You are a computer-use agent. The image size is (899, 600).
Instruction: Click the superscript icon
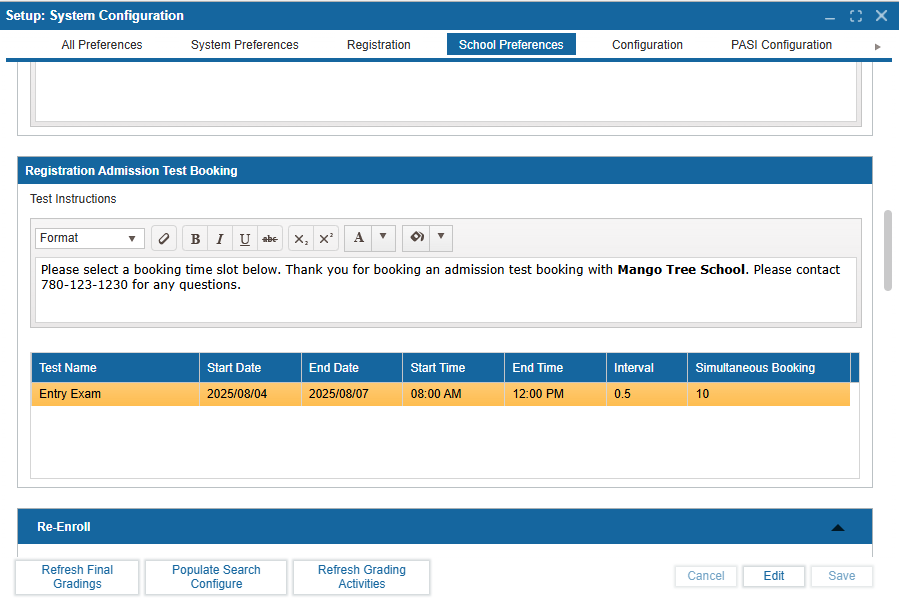click(326, 239)
